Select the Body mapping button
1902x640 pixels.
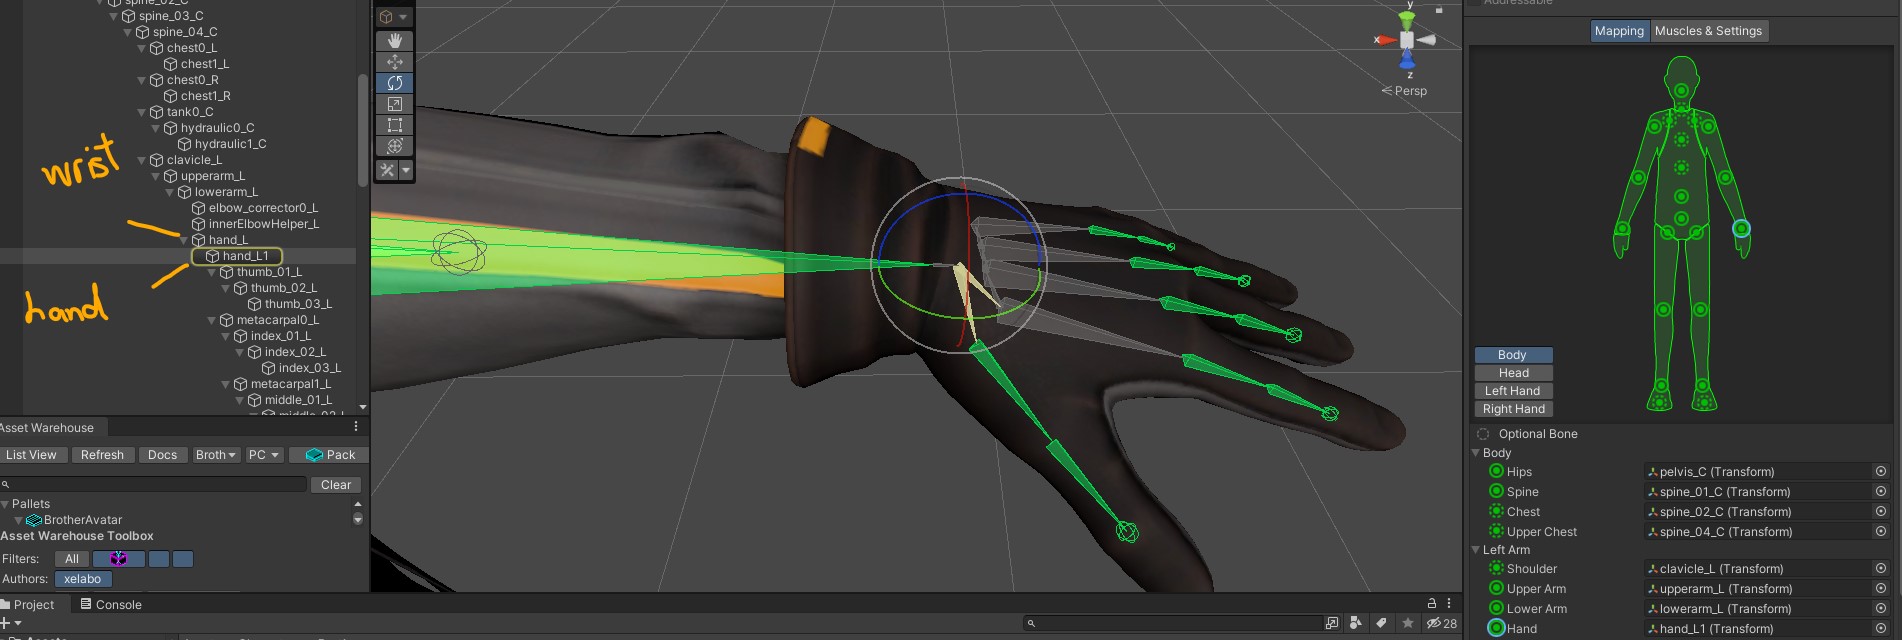tap(1513, 355)
